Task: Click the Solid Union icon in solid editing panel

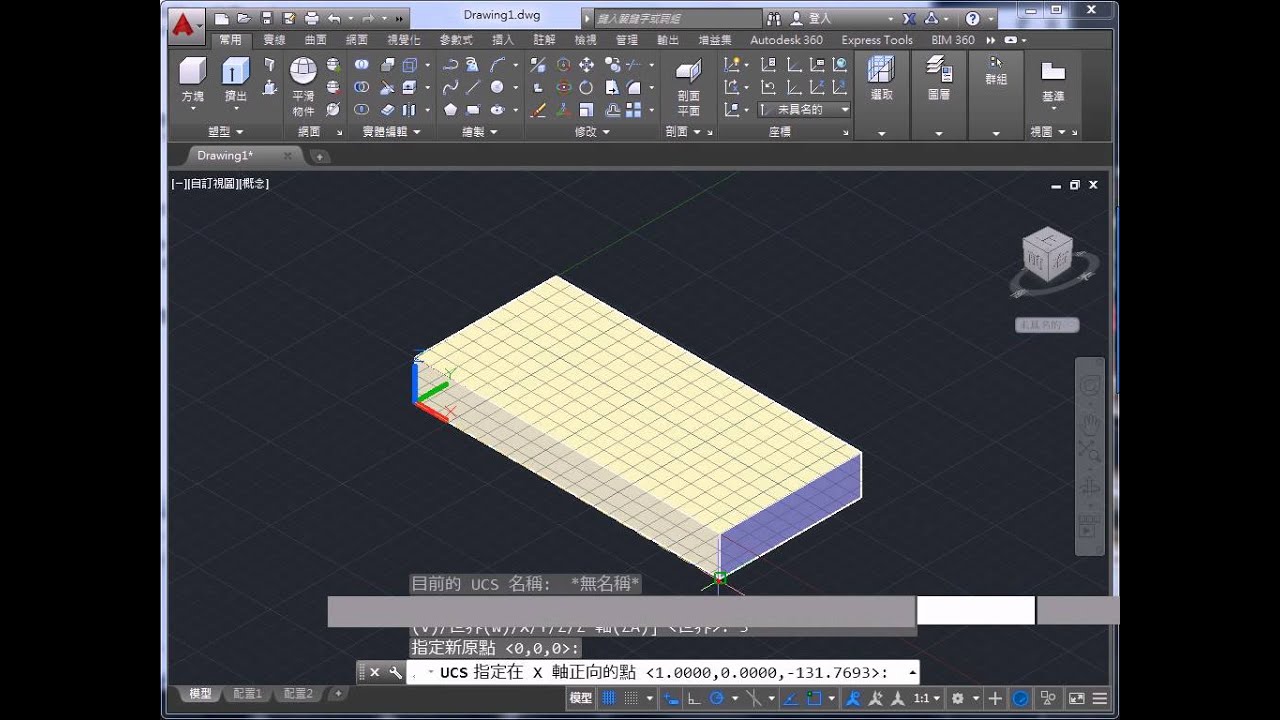Action: pos(362,64)
